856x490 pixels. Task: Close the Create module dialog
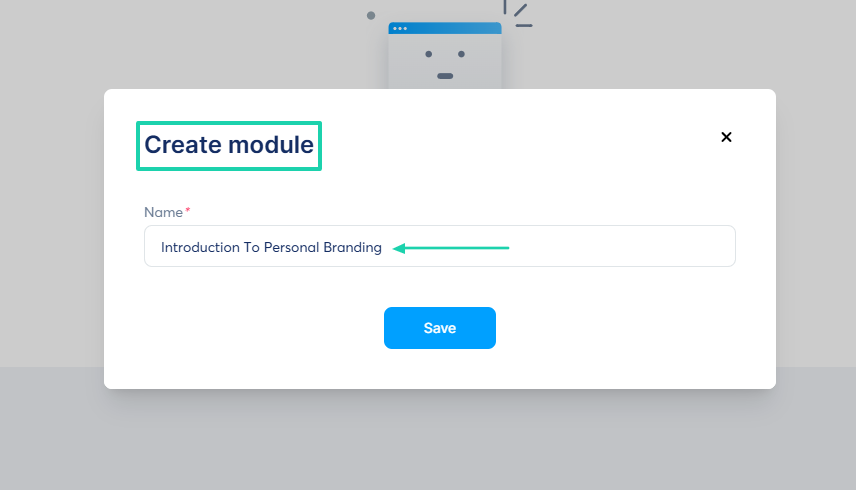[x=726, y=137]
